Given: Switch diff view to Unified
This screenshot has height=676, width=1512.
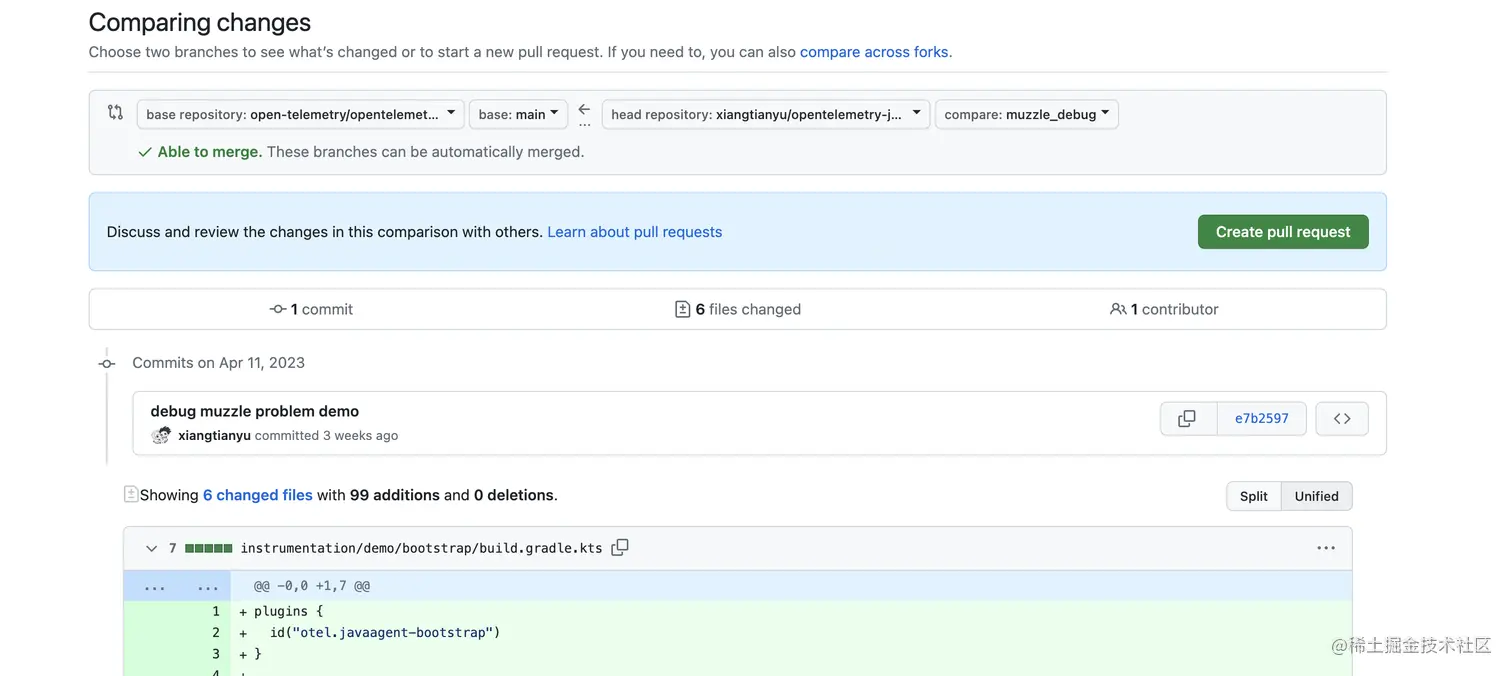Looking at the screenshot, I should click(1316, 496).
